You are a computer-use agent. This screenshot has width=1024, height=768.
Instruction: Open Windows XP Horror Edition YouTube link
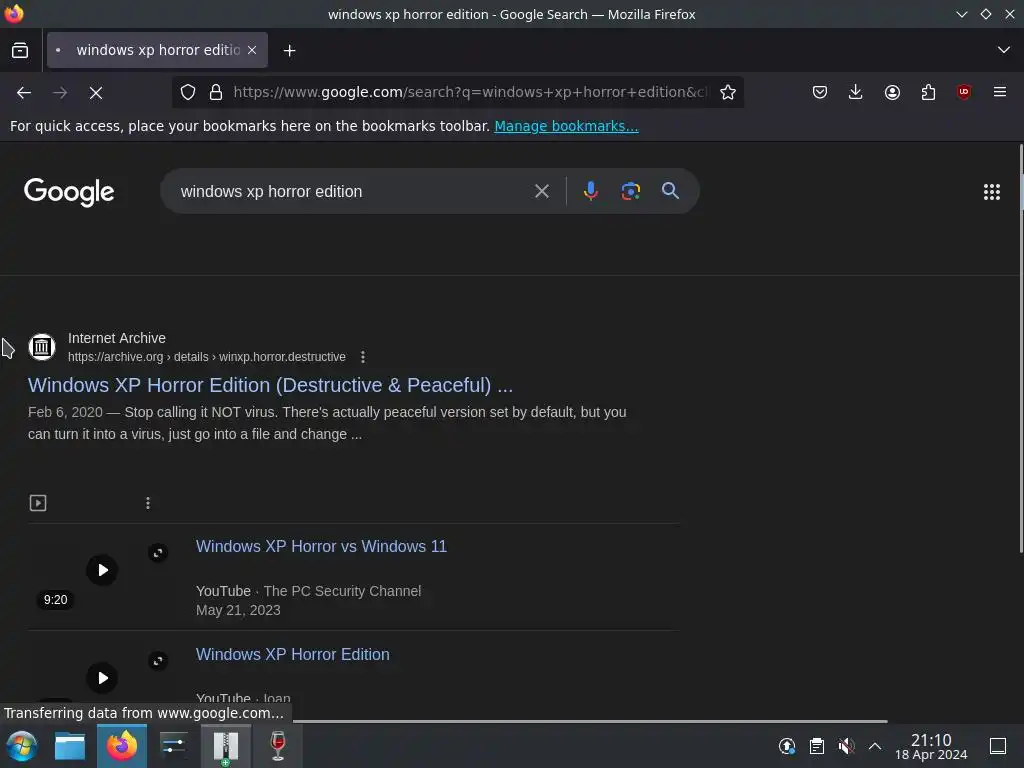(293, 654)
